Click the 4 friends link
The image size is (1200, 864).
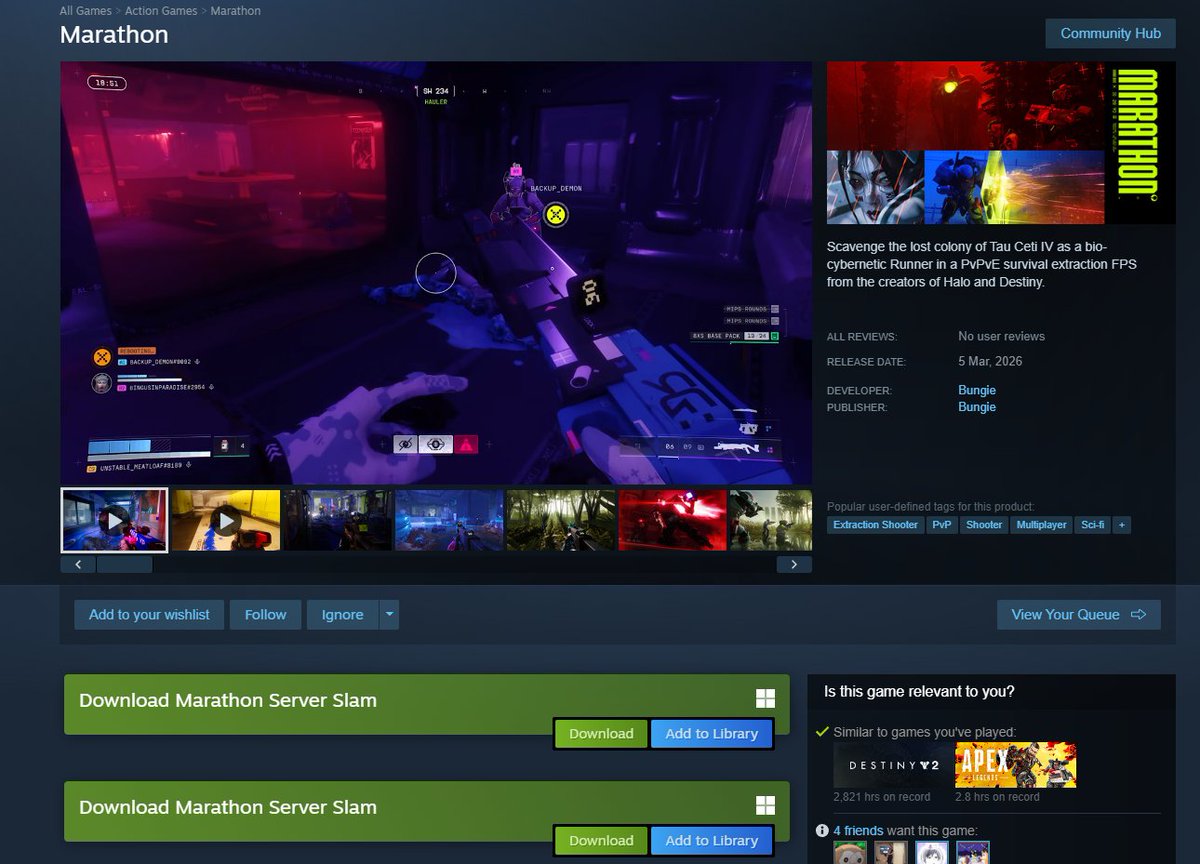click(858, 831)
